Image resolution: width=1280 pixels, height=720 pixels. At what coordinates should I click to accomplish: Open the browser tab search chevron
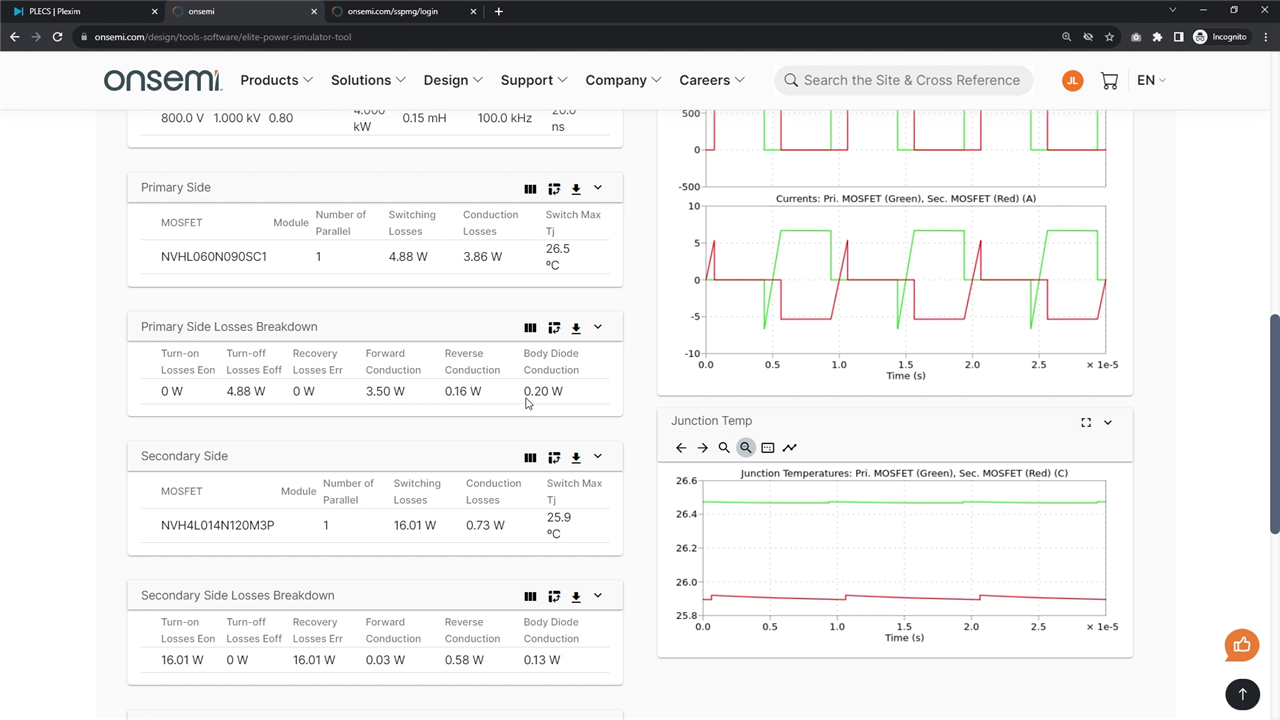(1173, 11)
